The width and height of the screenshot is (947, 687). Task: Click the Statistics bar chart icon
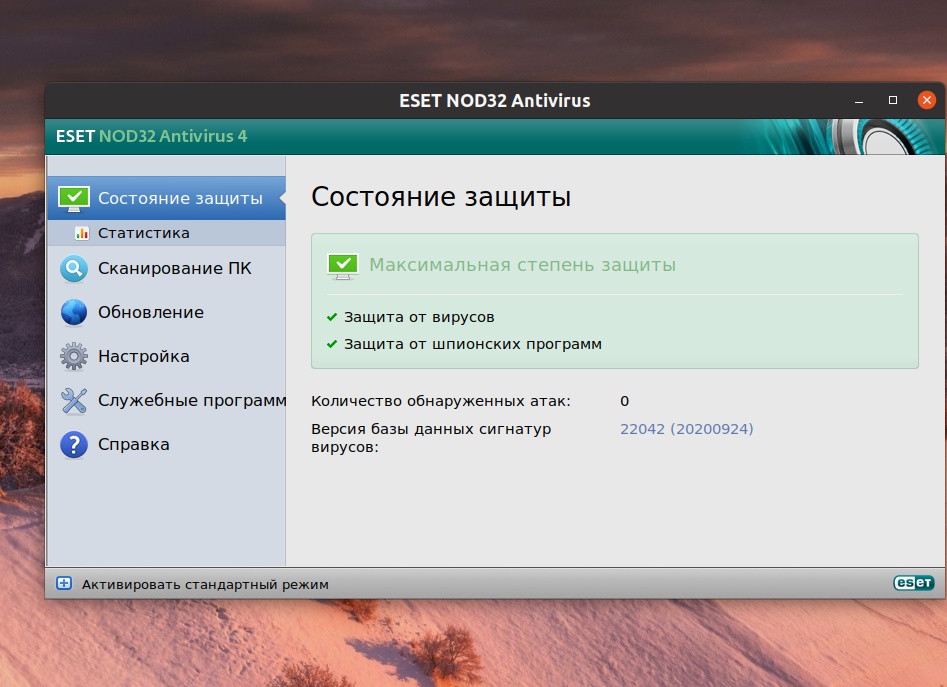click(82, 233)
